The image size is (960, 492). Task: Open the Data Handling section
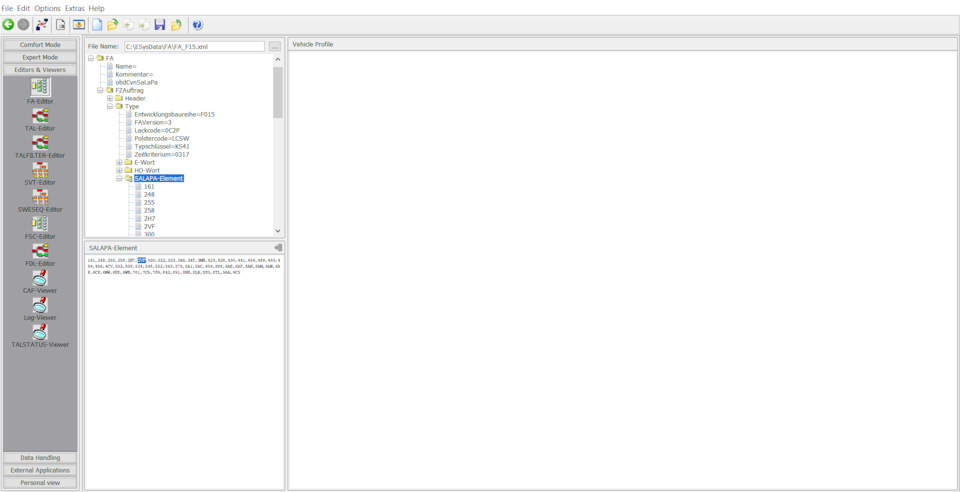40,458
